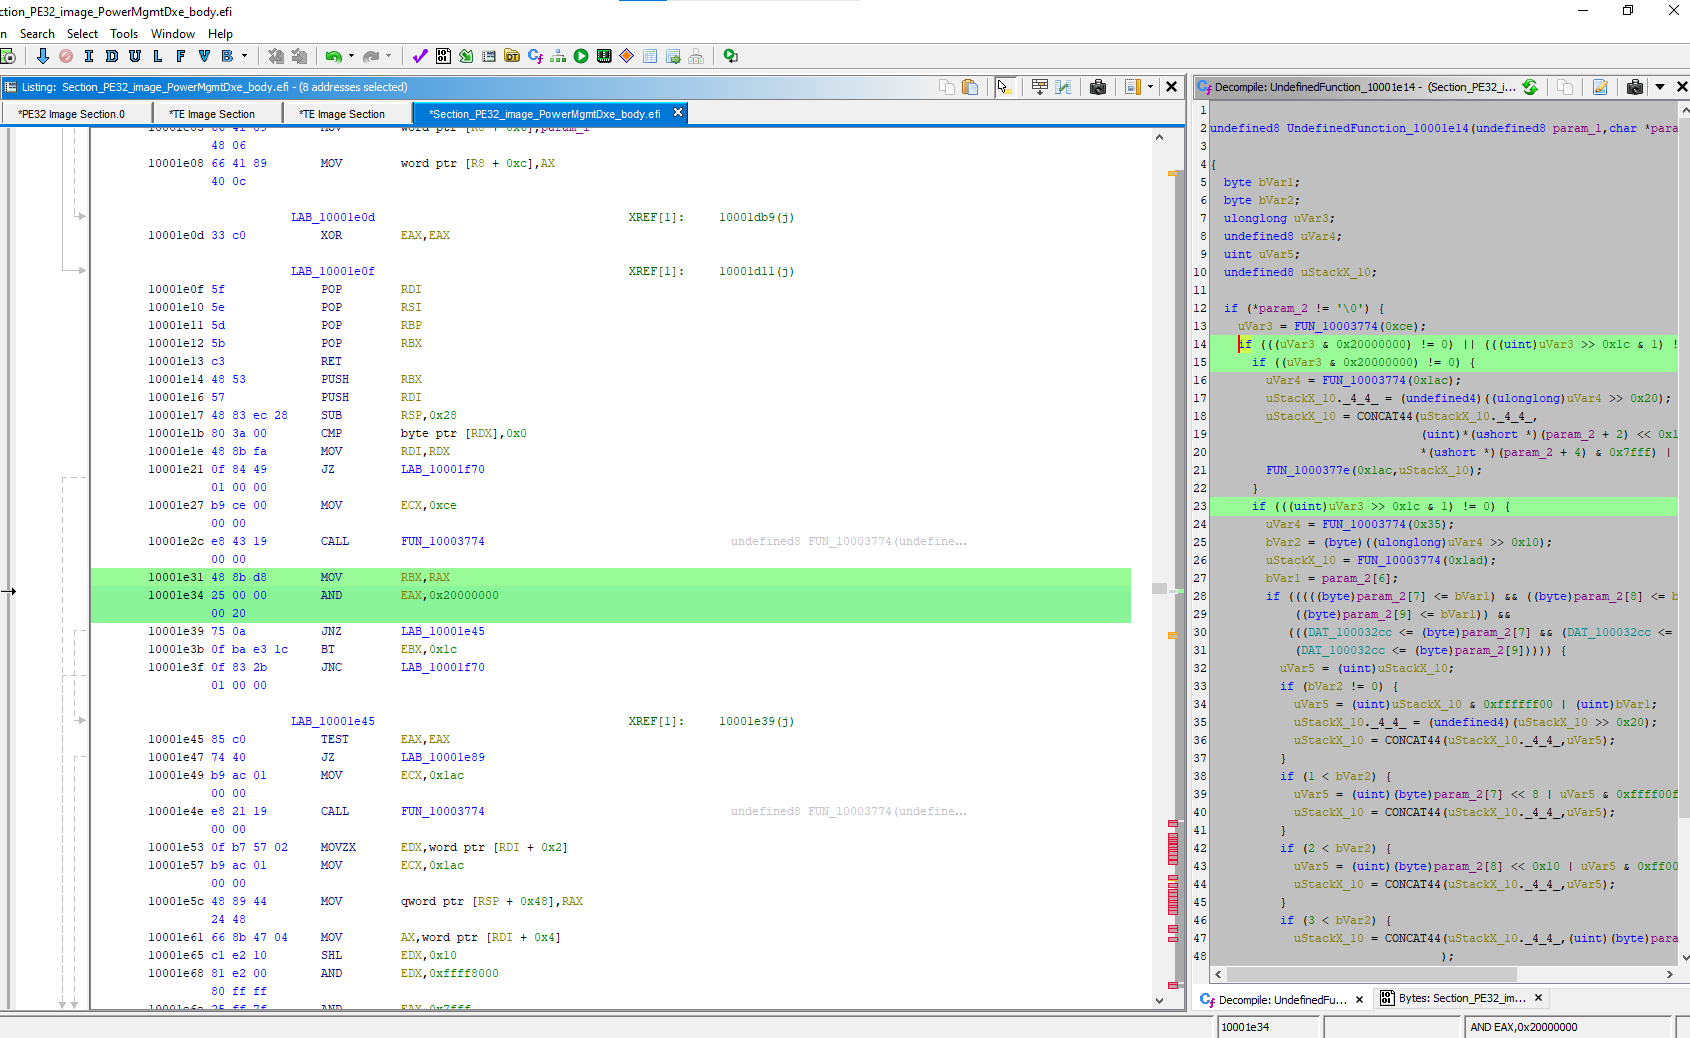Click the orange diamond toolbar icon
Viewport: 1690px width, 1038px height.
pyautogui.click(x=627, y=56)
